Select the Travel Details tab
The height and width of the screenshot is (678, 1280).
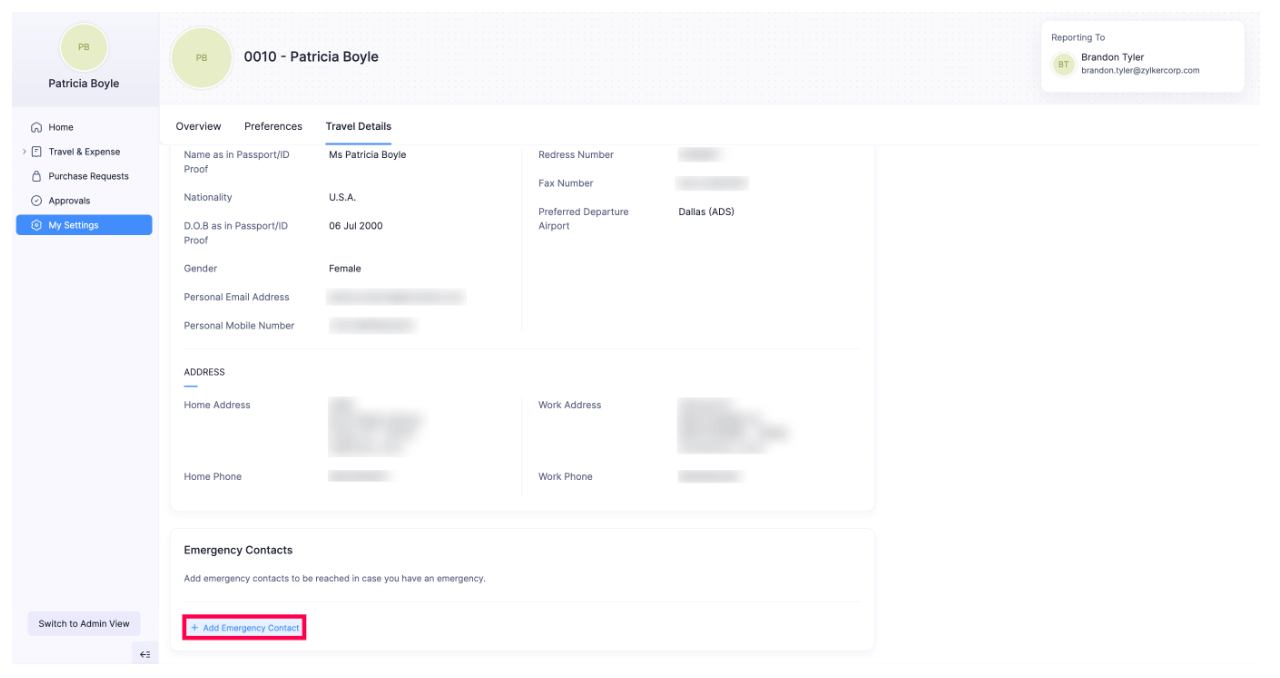point(358,126)
